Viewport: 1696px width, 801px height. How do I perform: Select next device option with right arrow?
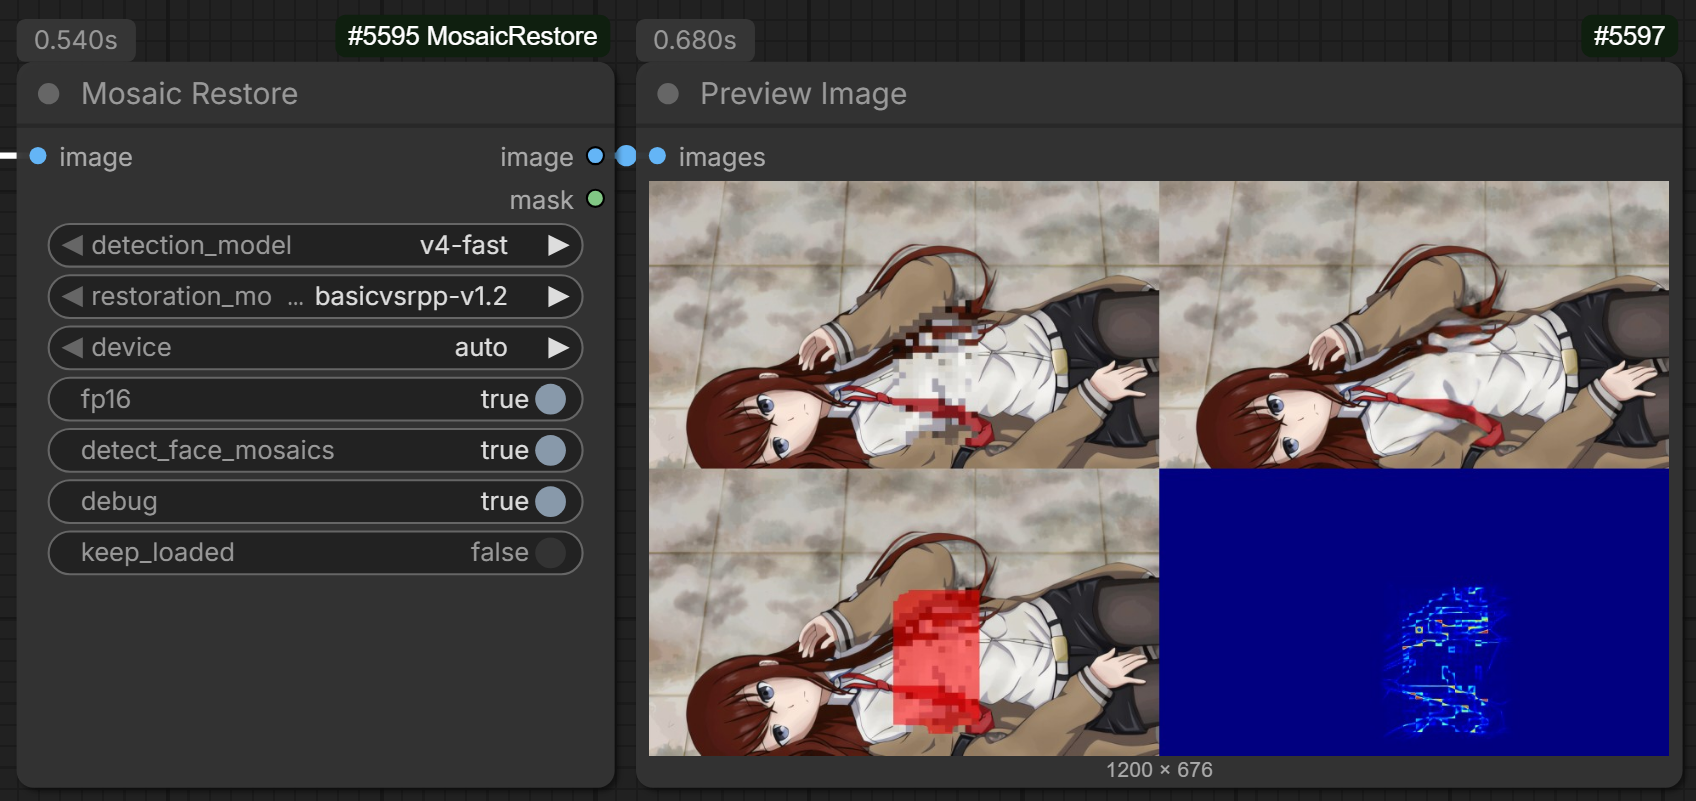click(x=558, y=347)
